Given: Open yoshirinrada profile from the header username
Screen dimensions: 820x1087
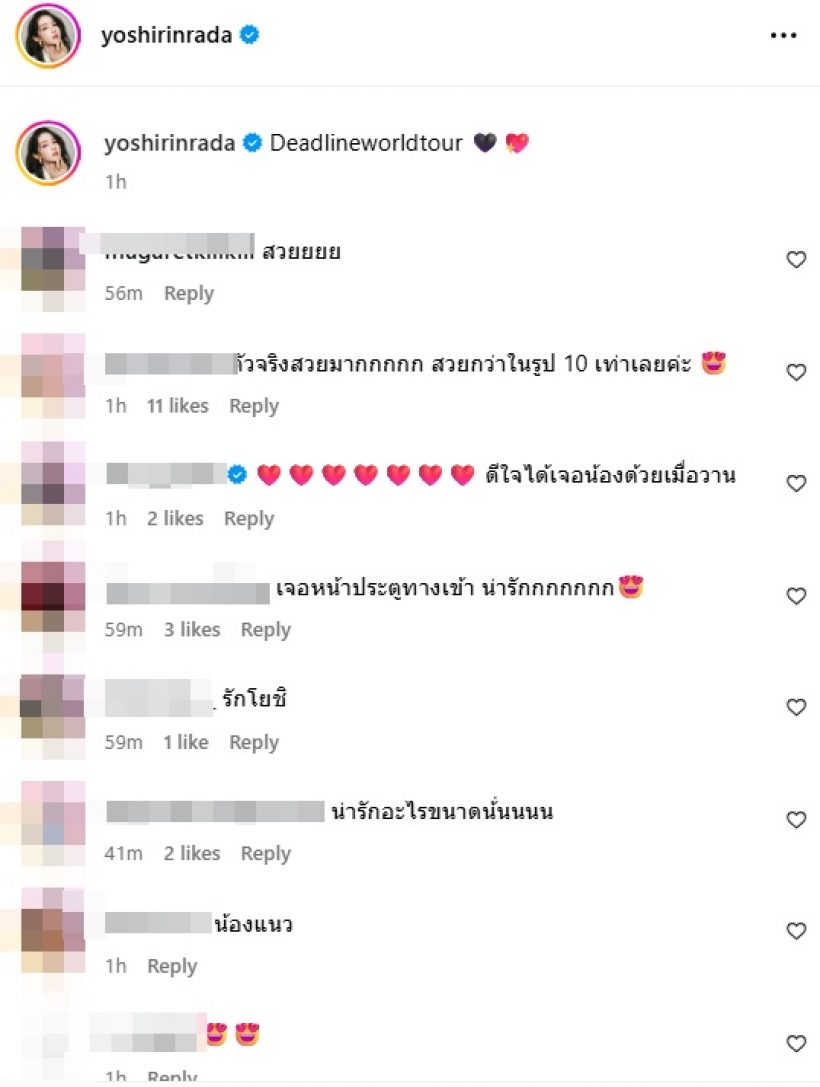Looking at the screenshot, I should [x=166, y=35].
